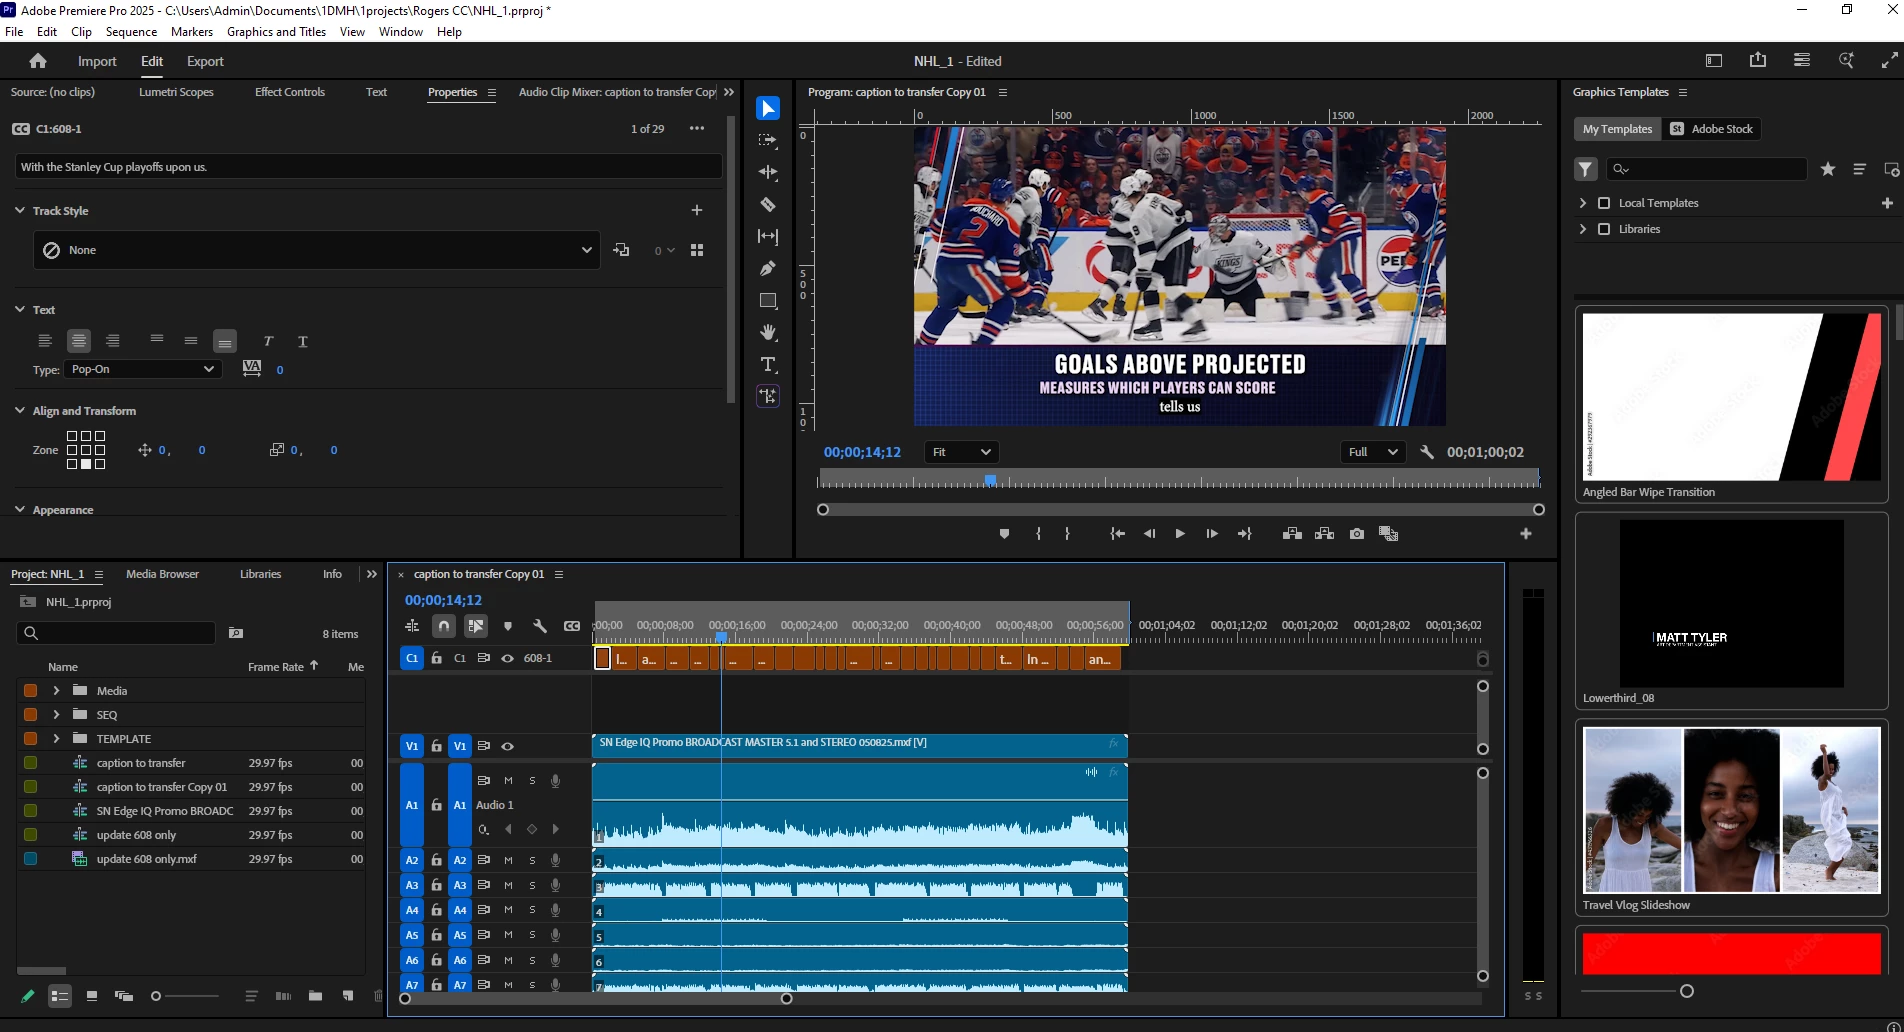Select the Track Select Forward tool
1904x1032 pixels.
[768, 140]
